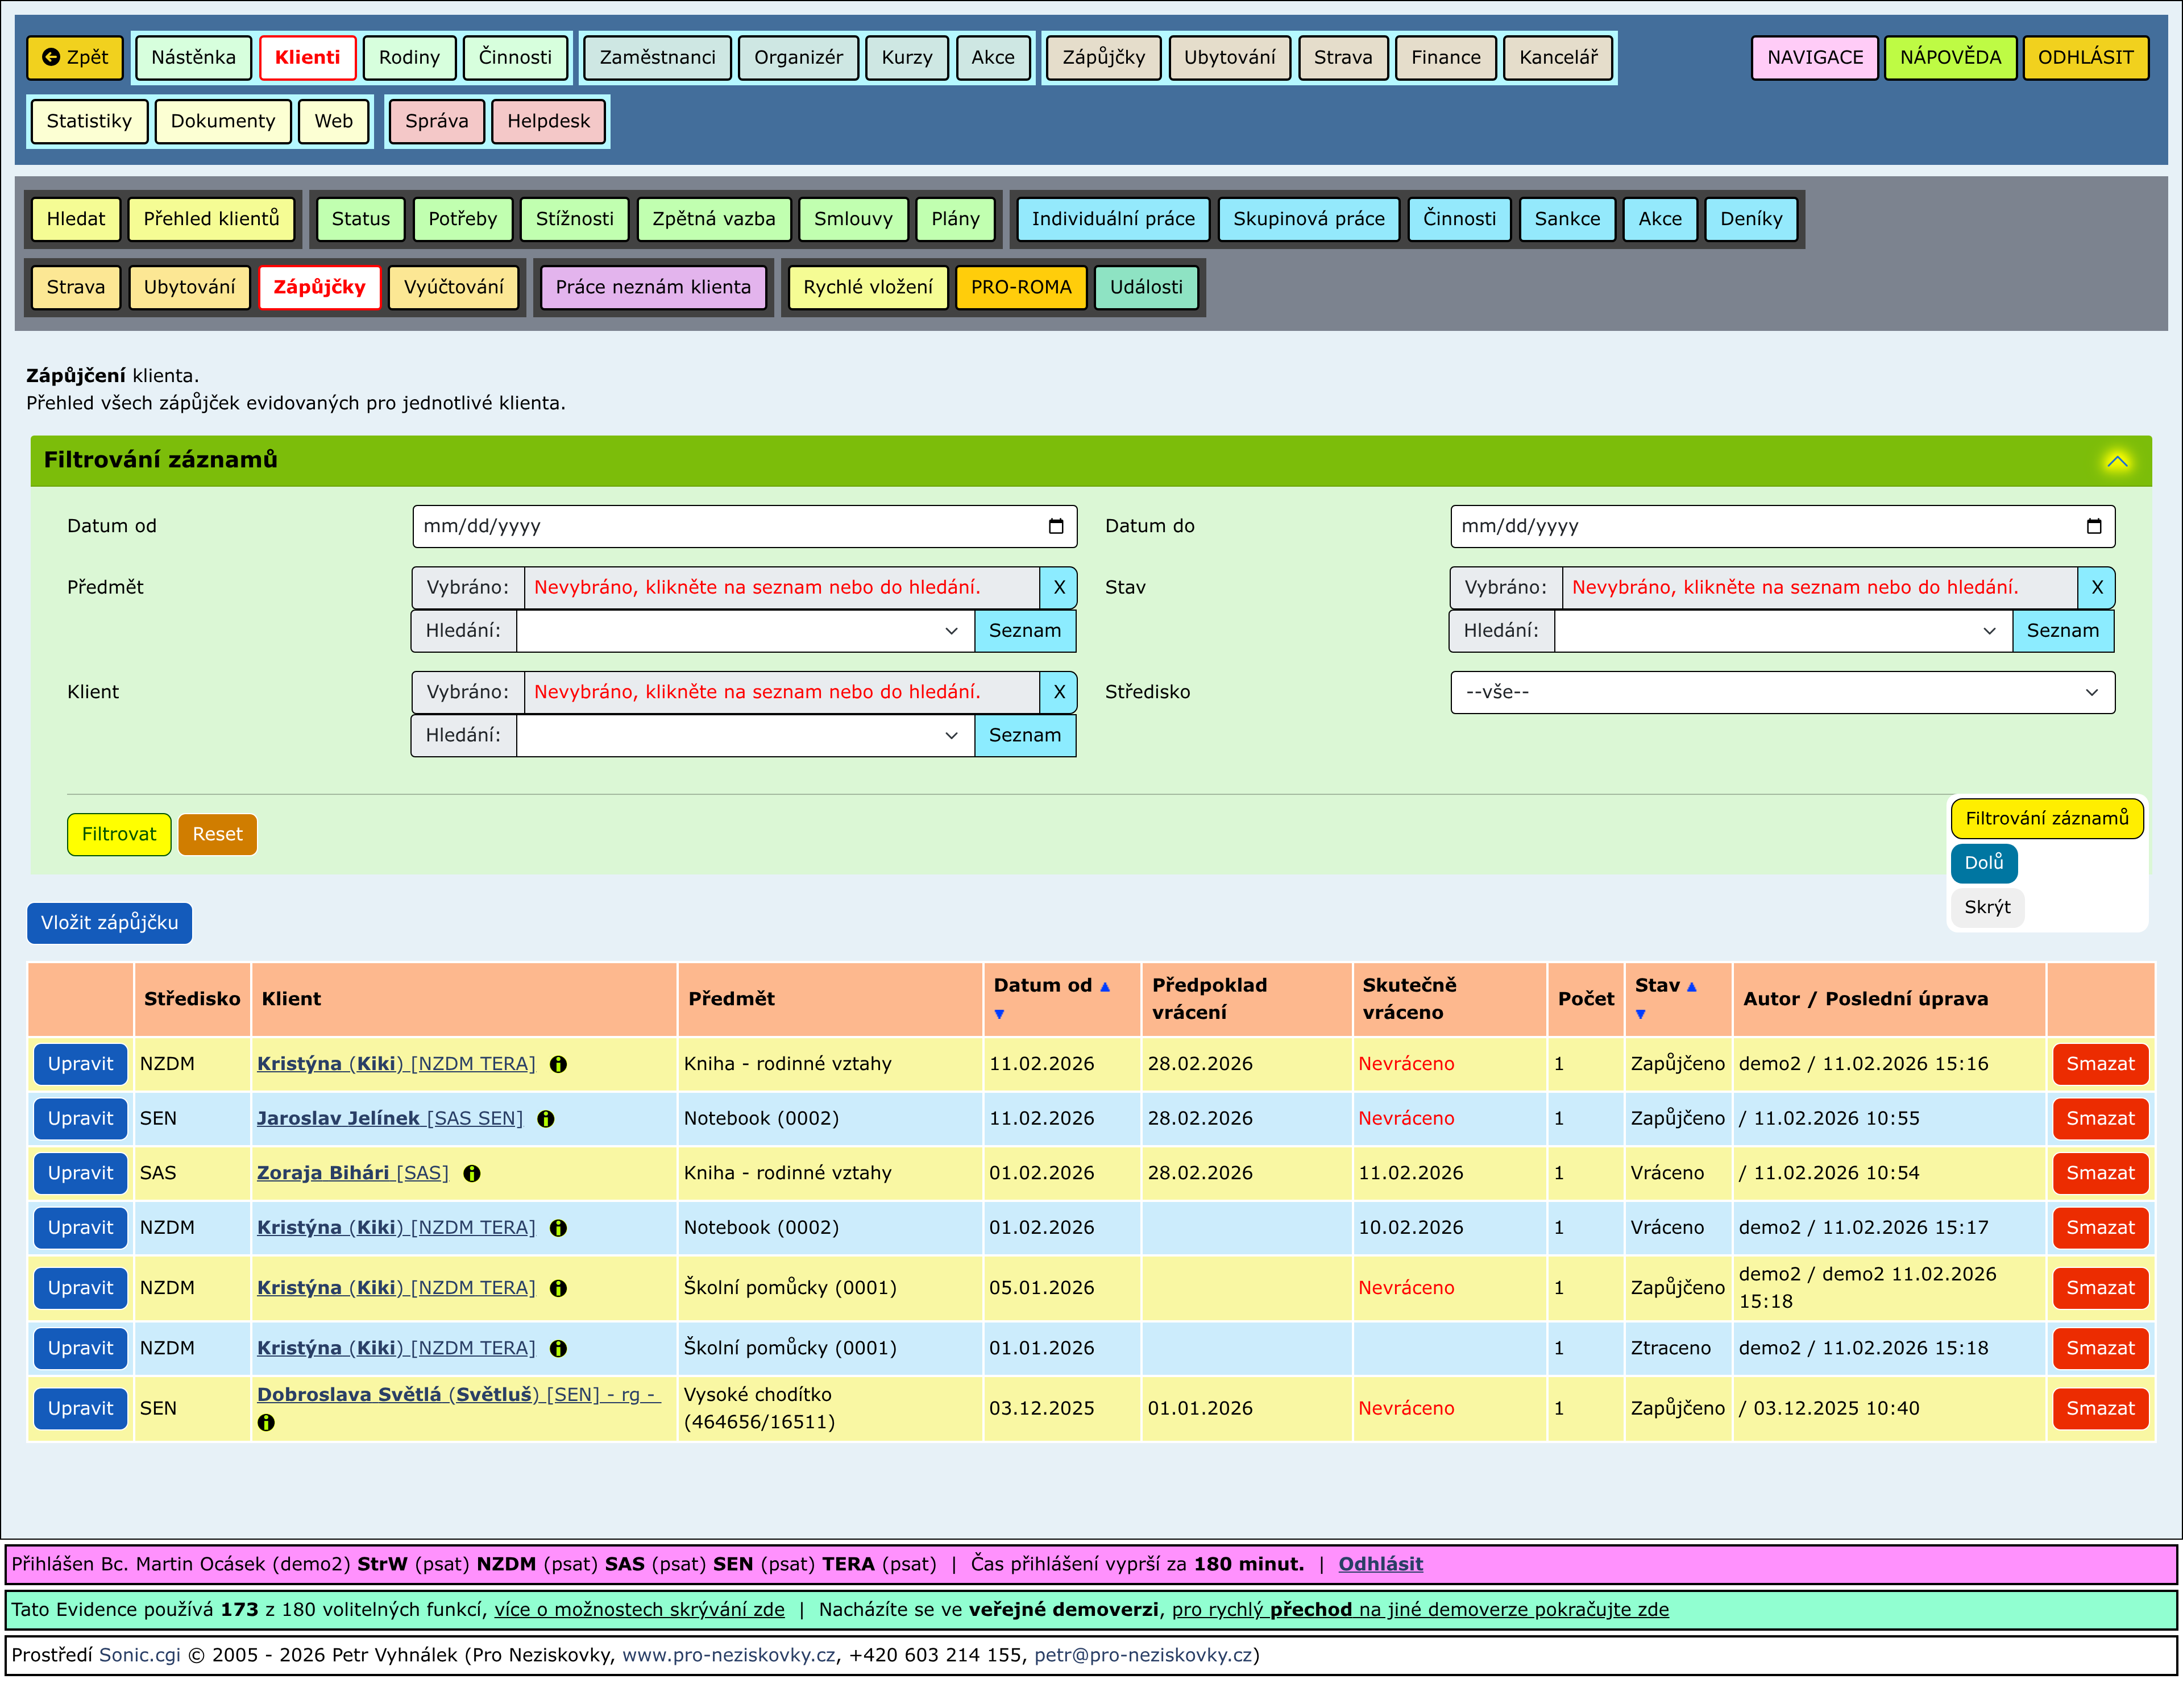Click info icon next to Jaroslav Jelínek
This screenshot has height=1708, width=2183.
click(546, 1119)
